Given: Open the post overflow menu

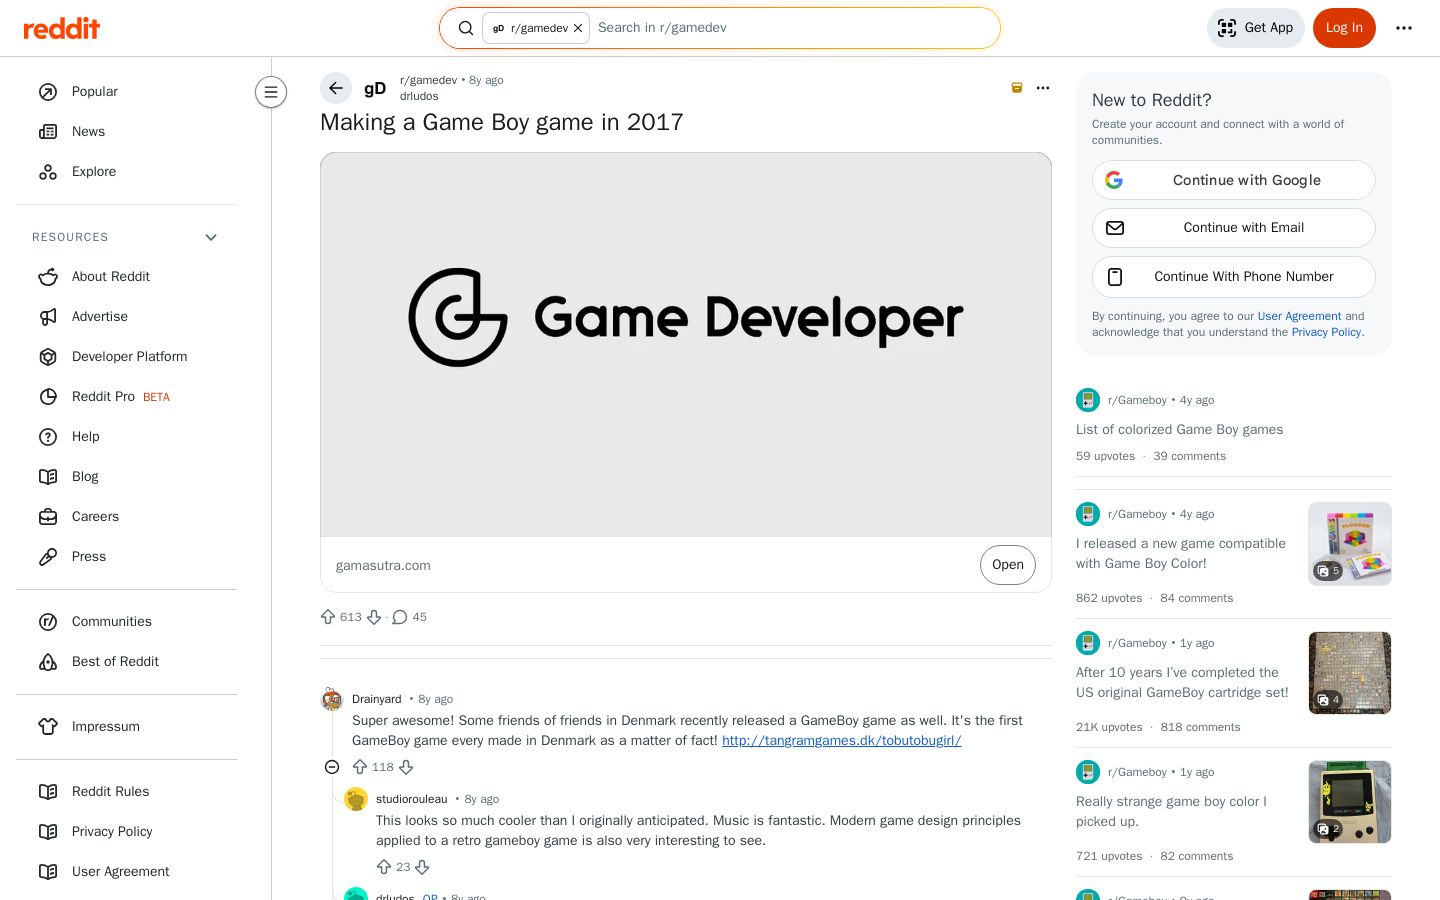Looking at the screenshot, I should 1043,88.
